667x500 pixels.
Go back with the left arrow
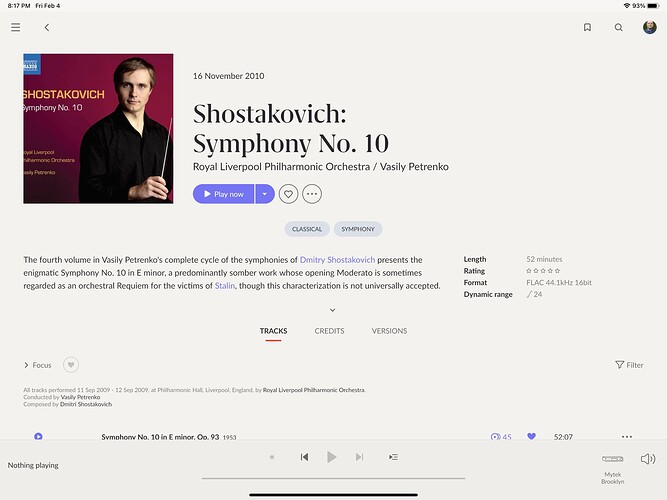click(47, 27)
